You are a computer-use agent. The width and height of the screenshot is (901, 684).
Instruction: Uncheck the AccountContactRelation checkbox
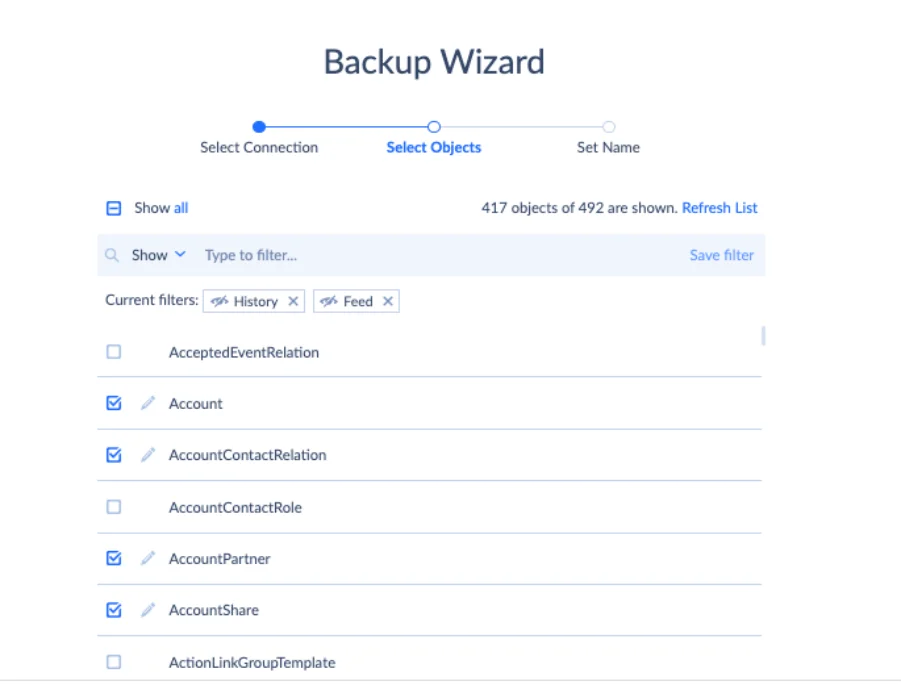pyautogui.click(x=114, y=455)
